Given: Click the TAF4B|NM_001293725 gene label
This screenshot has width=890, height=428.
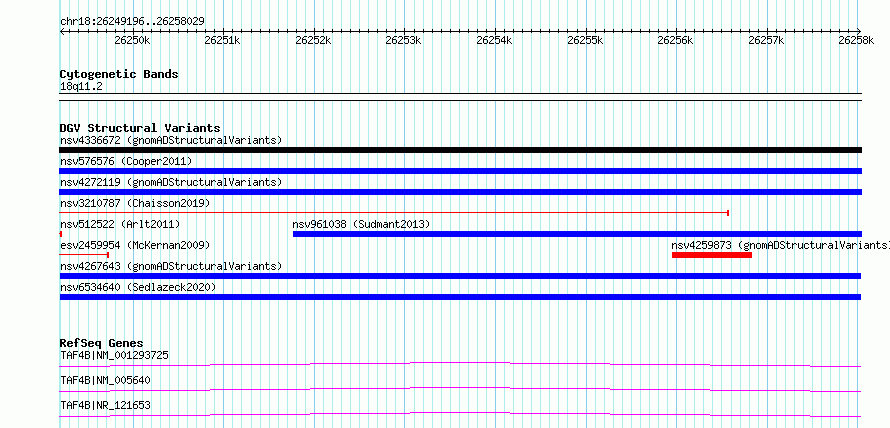Looking at the screenshot, I should pyautogui.click(x=114, y=355).
